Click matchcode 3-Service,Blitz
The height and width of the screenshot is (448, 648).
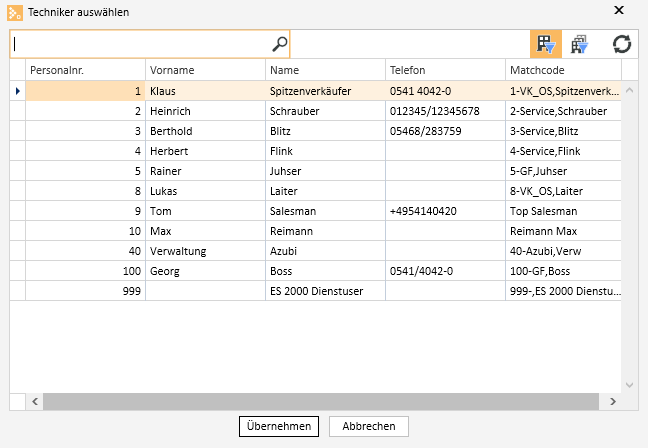(563, 131)
